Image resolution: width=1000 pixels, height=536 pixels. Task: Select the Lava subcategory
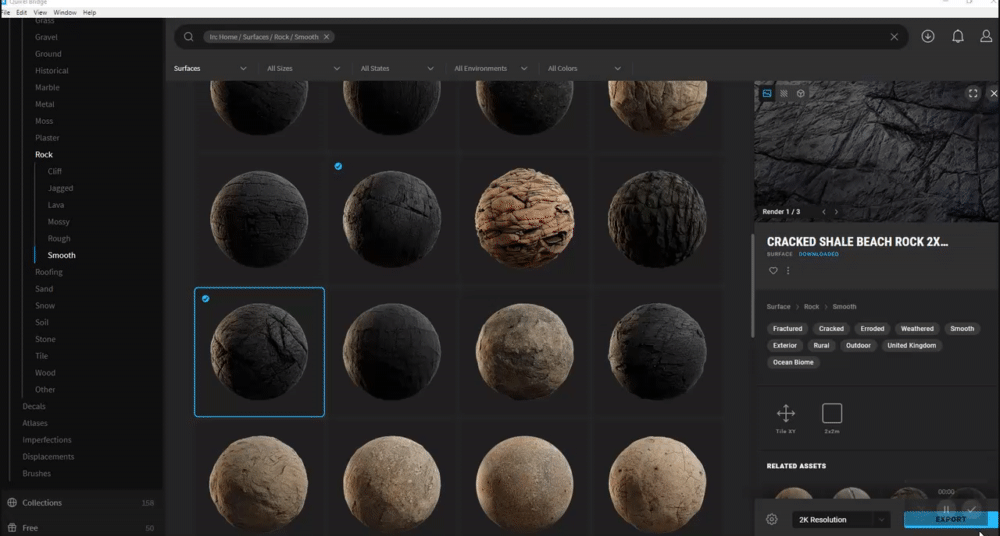click(55, 205)
